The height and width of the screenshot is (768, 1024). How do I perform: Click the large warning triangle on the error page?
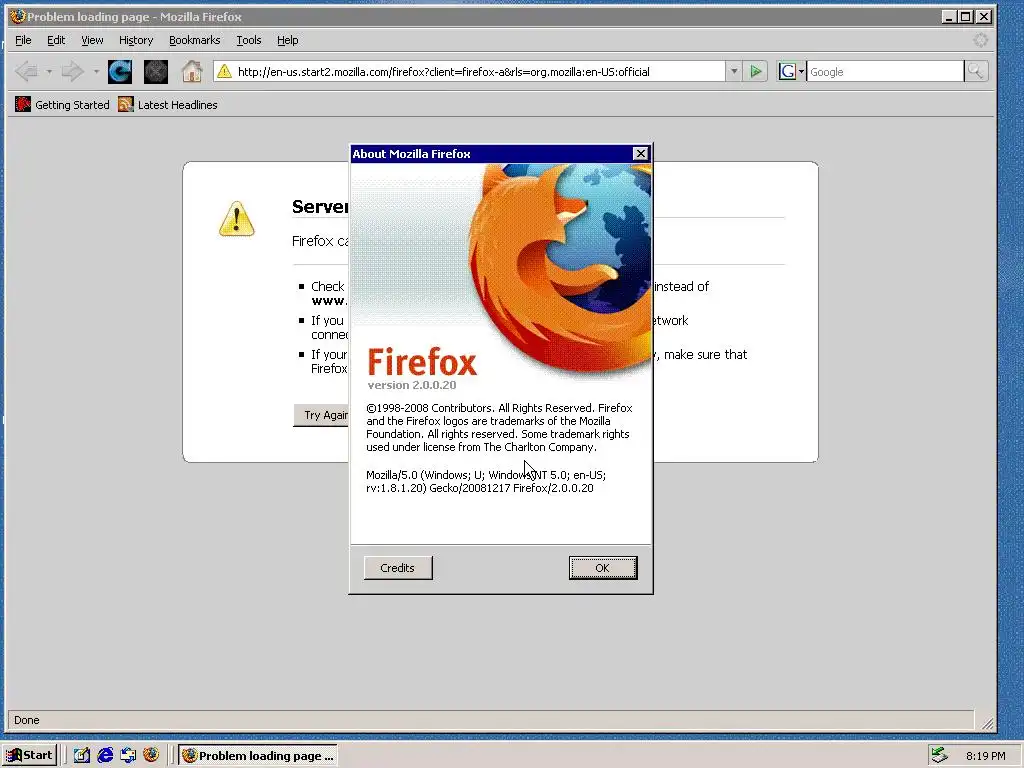236,219
